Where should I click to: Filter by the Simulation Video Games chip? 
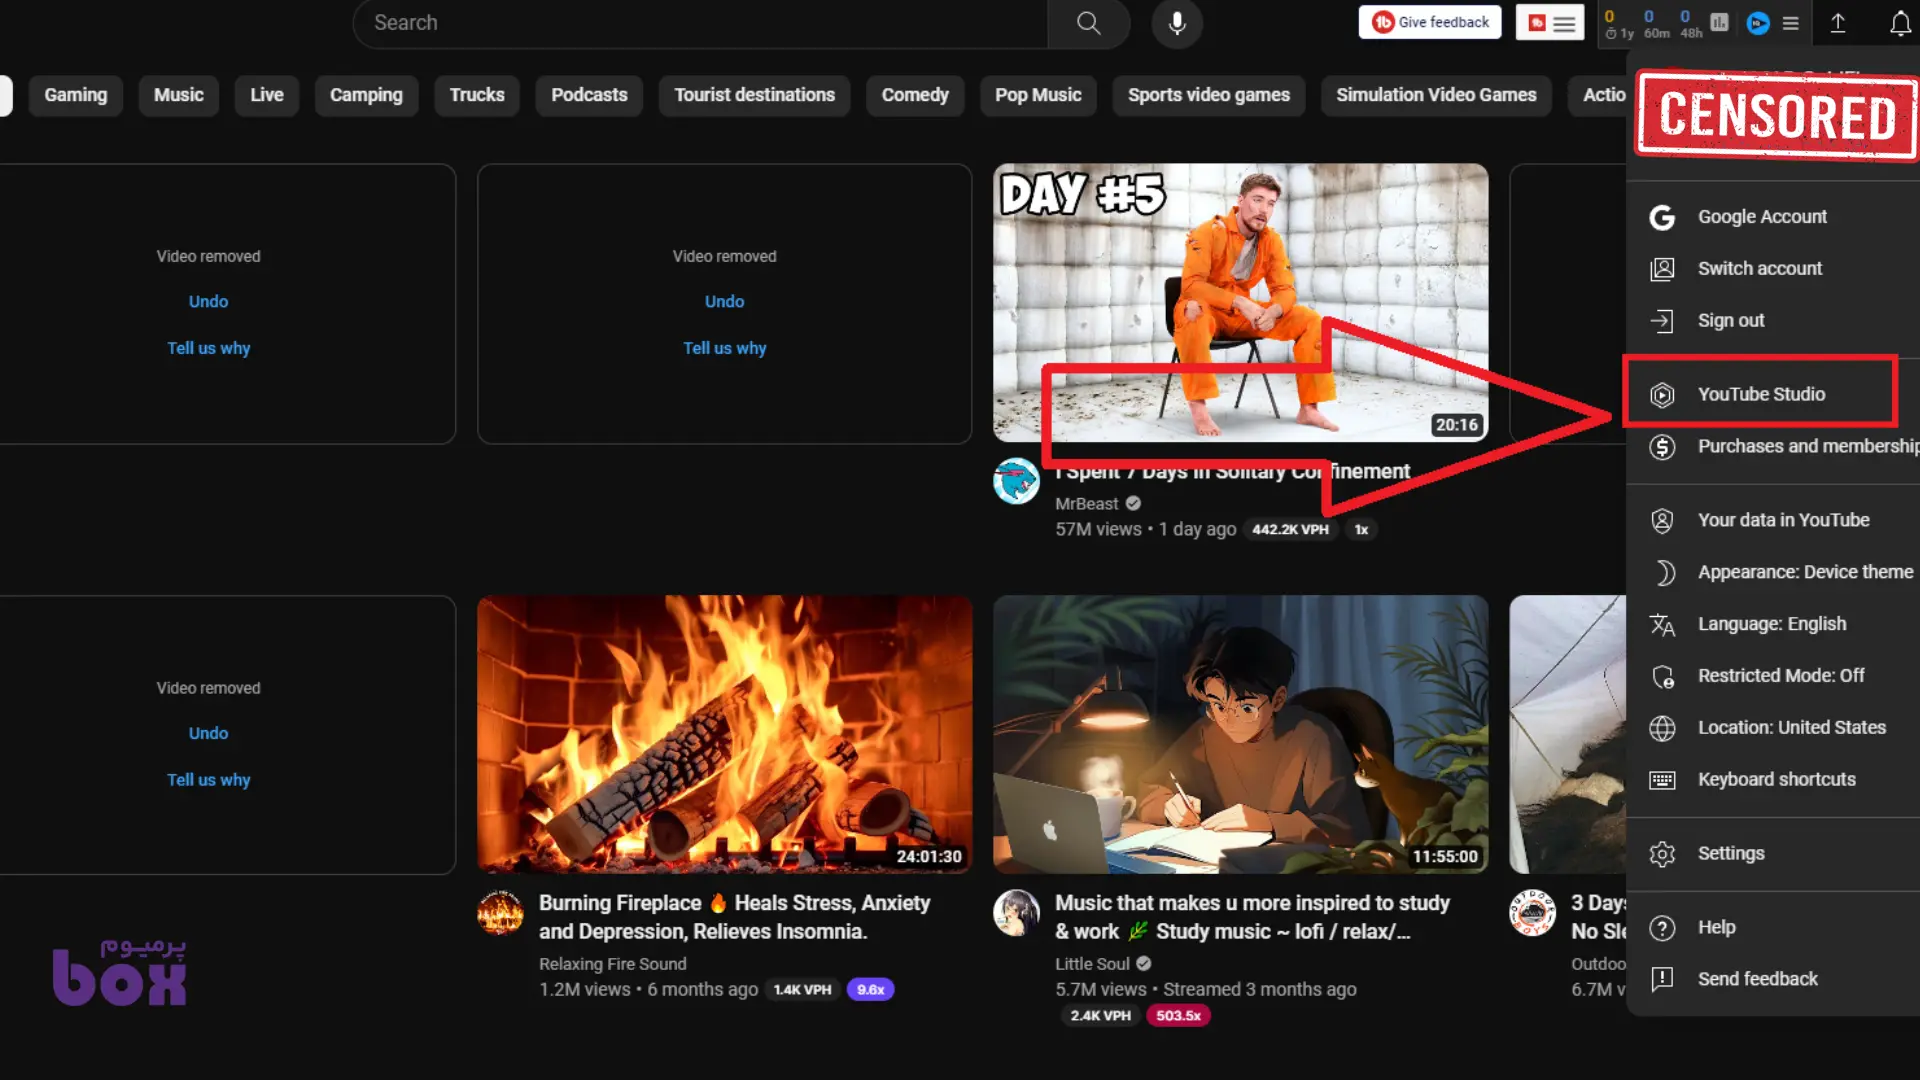pos(1436,95)
